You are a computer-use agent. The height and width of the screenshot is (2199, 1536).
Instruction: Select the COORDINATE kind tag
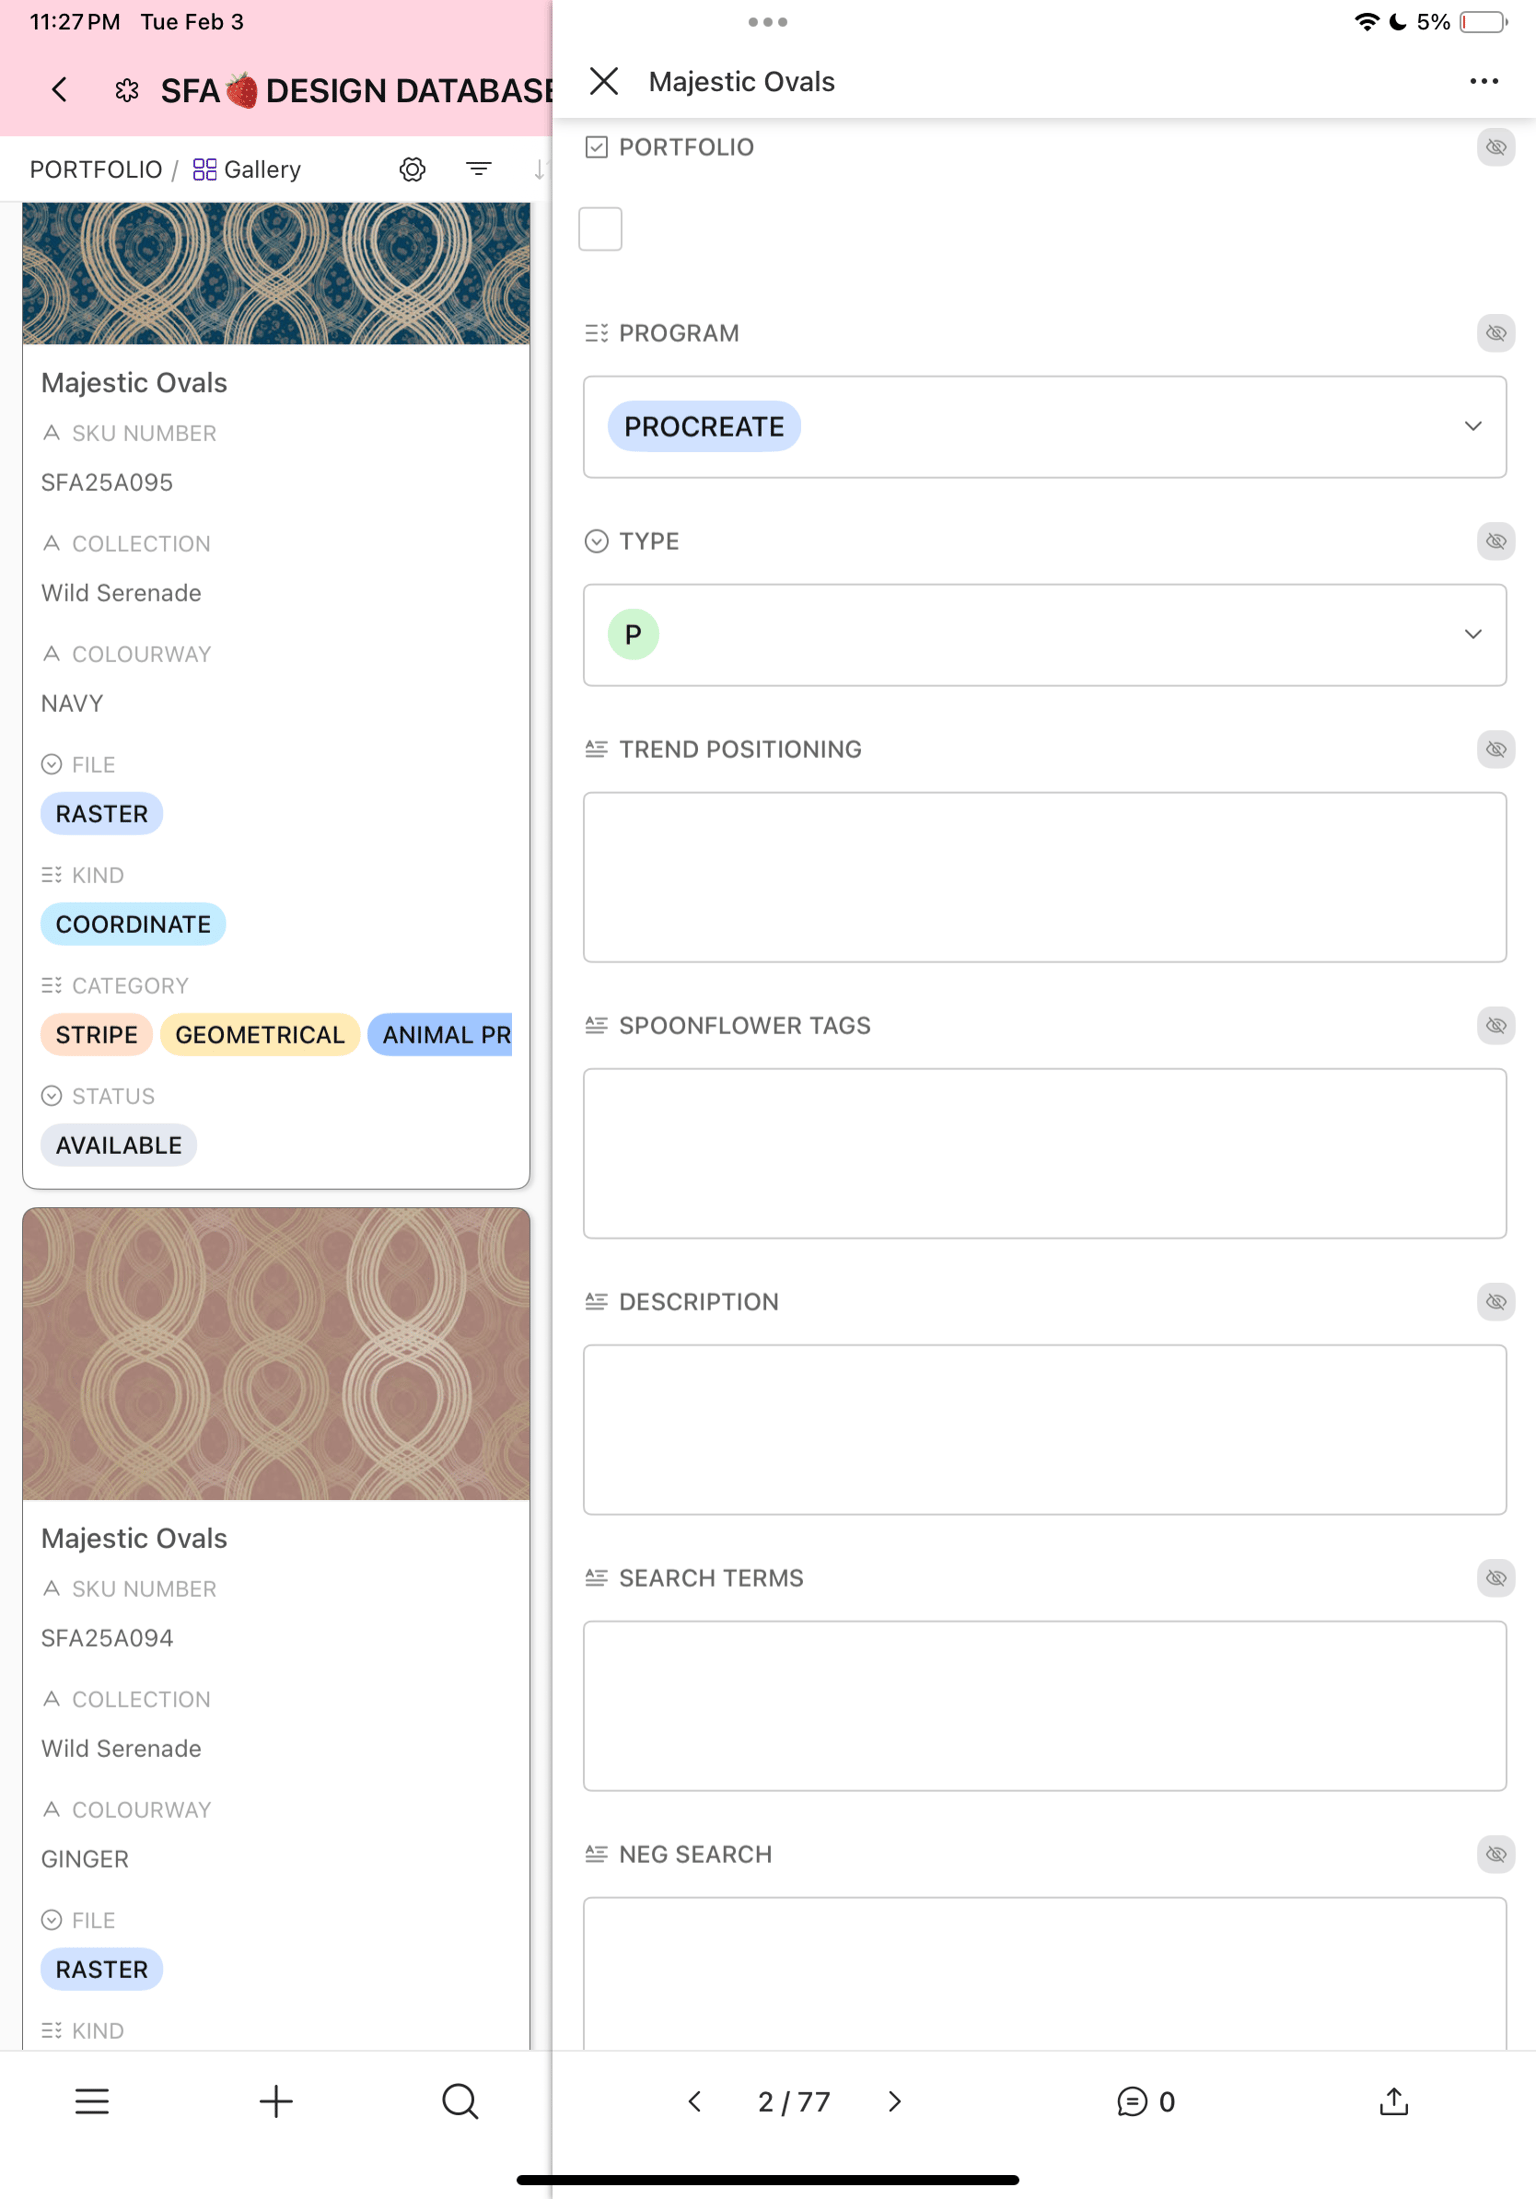[133, 924]
